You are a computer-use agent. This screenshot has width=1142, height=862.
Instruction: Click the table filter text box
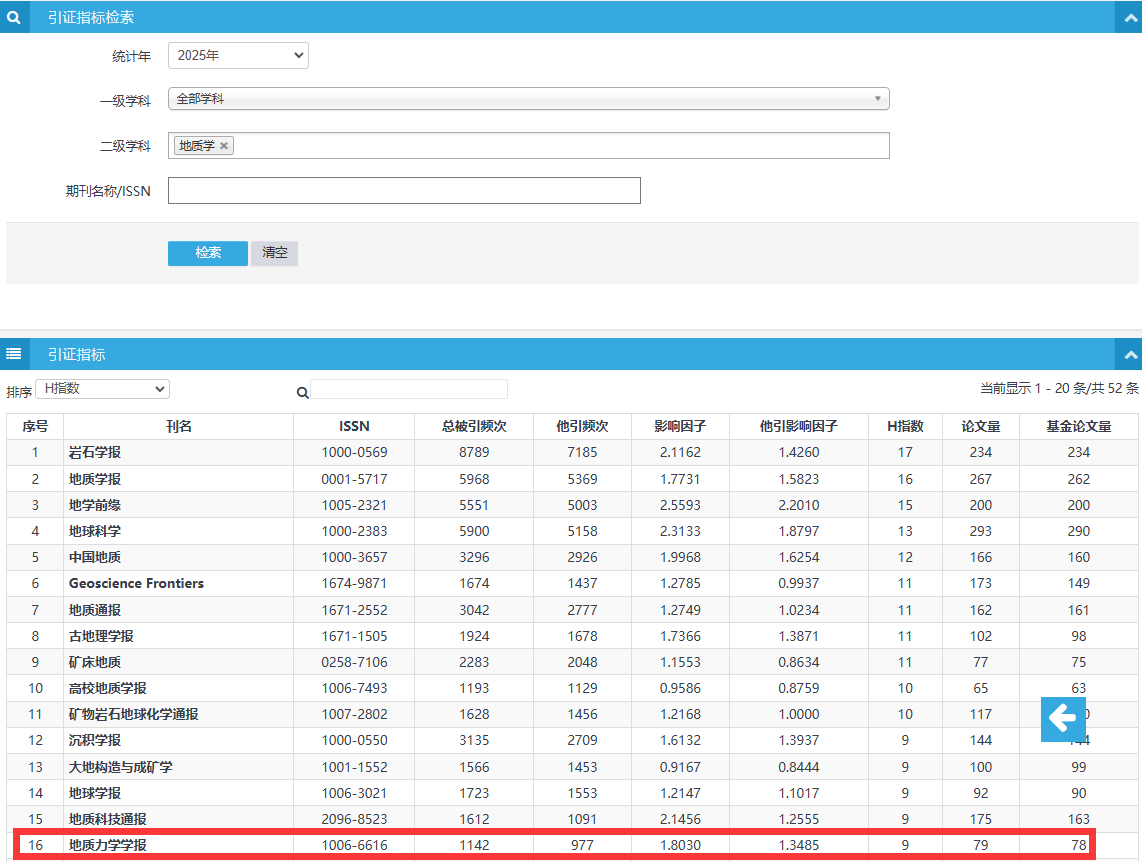(409, 390)
